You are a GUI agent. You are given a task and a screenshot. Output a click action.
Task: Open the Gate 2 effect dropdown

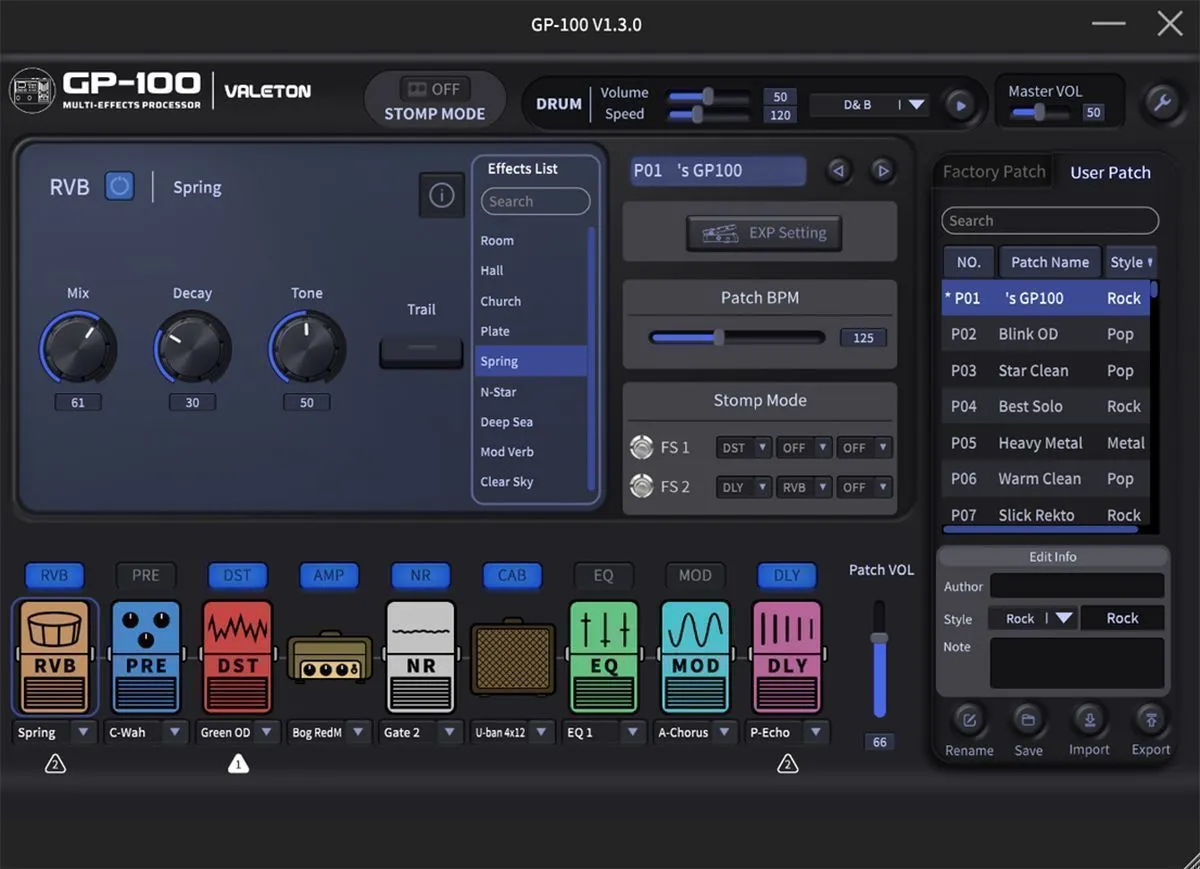pos(420,732)
